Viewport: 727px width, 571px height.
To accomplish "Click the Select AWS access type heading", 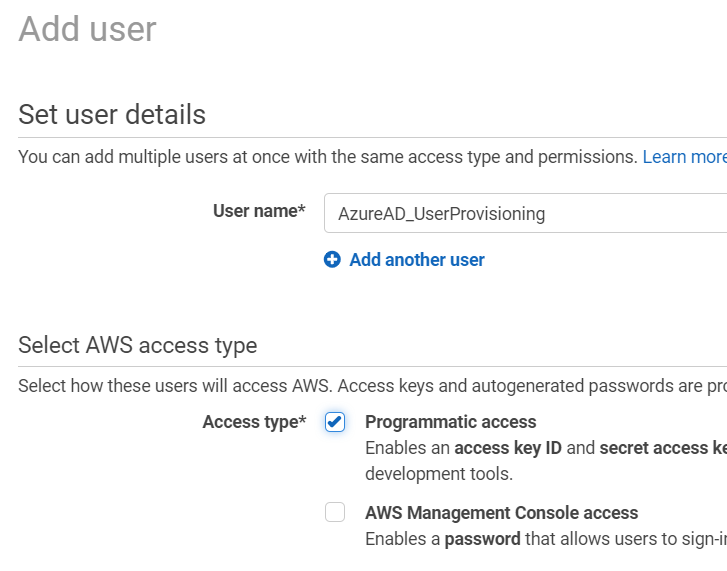I will (138, 346).
